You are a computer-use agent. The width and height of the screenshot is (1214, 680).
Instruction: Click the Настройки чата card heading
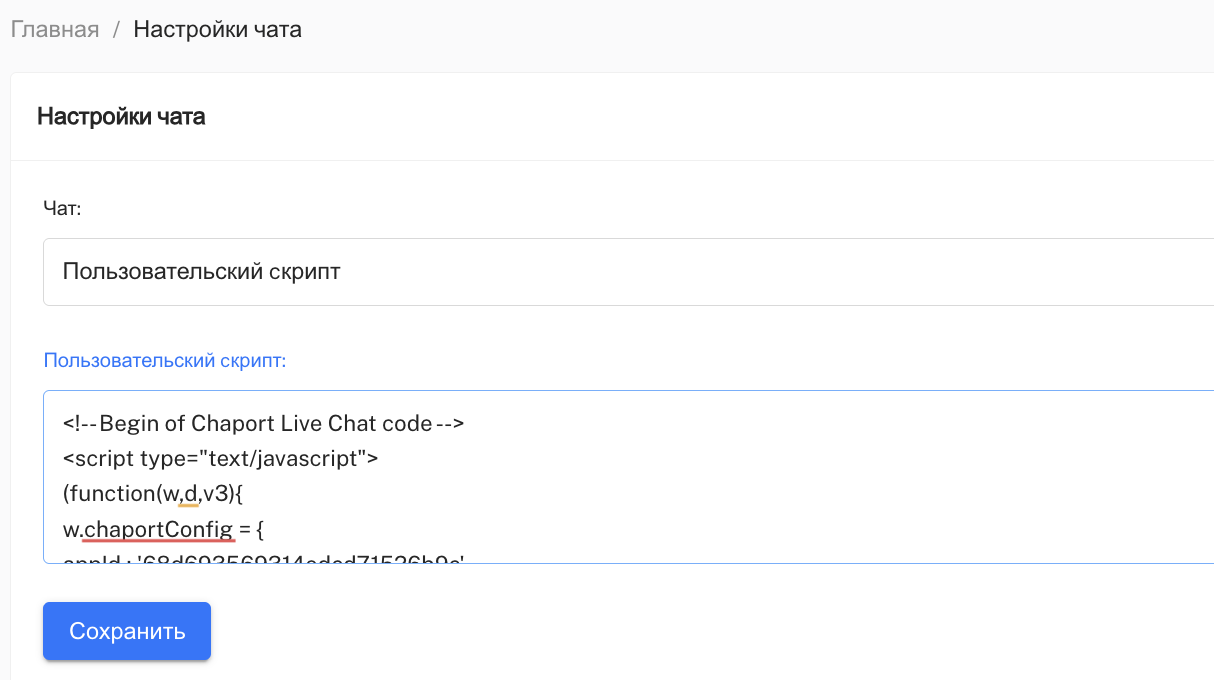click(x=121, y=116)
